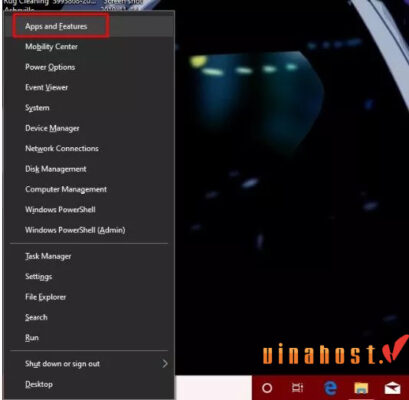This screenshot has height=400, width=409.
Task: Open Mobility Center from the menu
Action: point(88,47)
